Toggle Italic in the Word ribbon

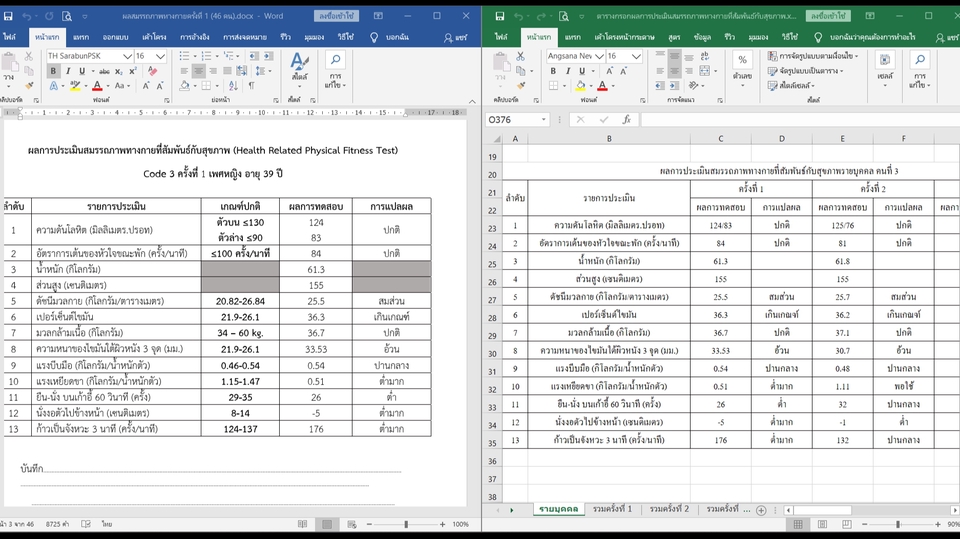(x=67, y=71)
